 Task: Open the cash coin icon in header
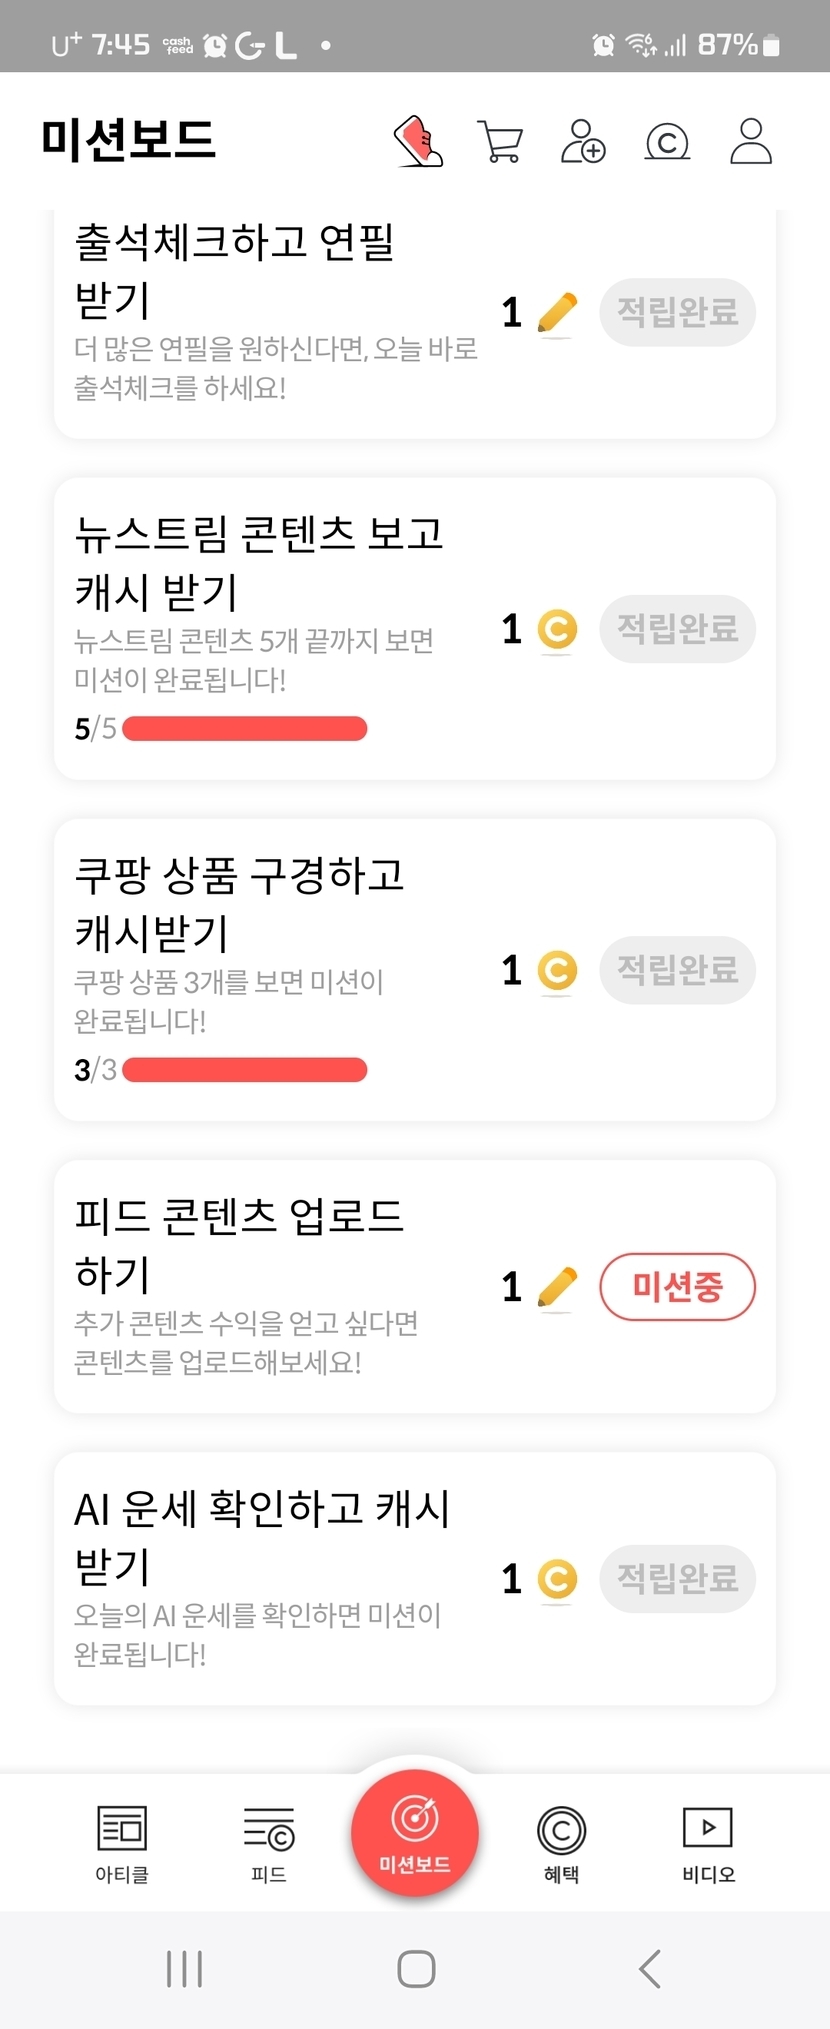pos(667,142)
